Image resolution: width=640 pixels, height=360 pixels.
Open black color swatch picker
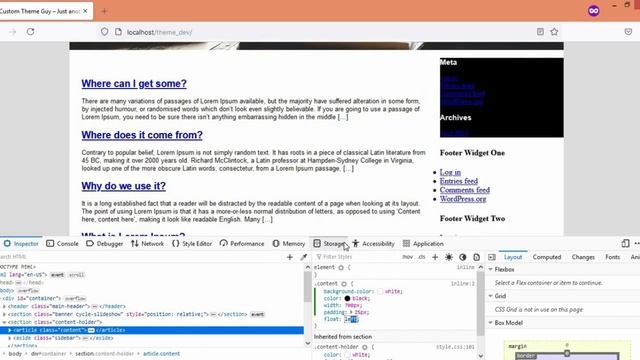click(x=347, y=299)
